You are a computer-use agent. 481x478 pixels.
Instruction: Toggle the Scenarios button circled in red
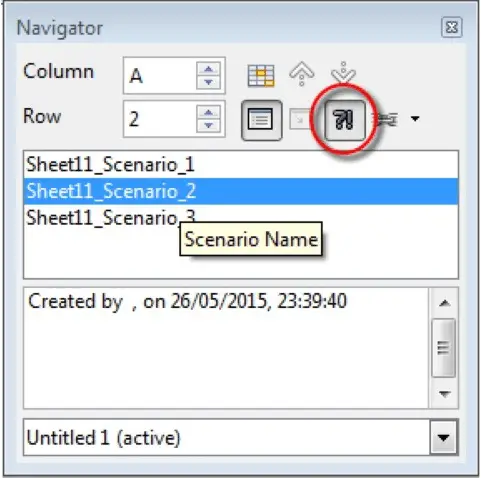(345, 120)
